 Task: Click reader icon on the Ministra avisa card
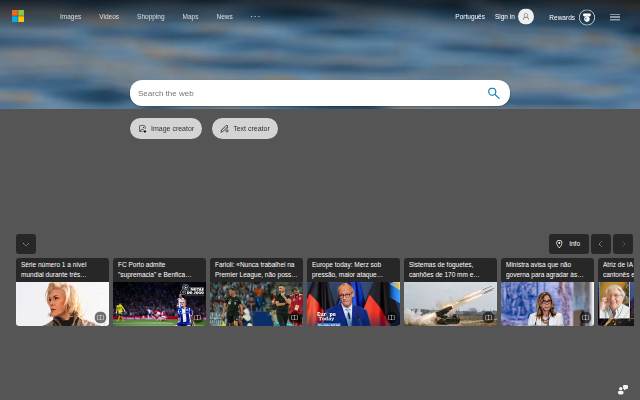[x=585, y=317]
